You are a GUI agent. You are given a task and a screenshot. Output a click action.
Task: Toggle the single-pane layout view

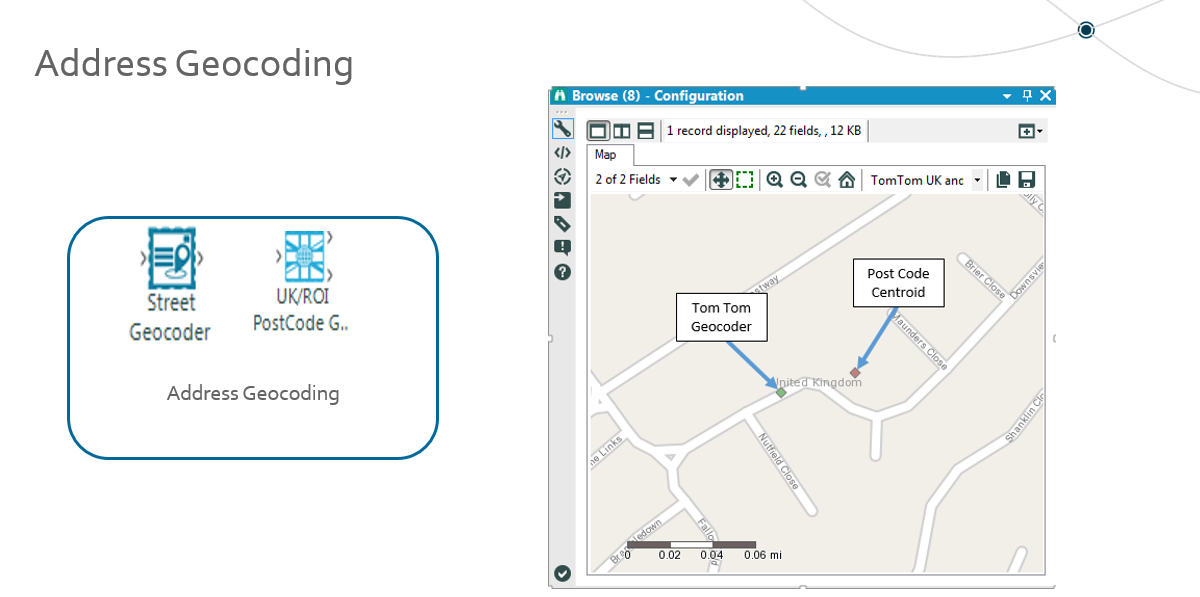(596, 130)
